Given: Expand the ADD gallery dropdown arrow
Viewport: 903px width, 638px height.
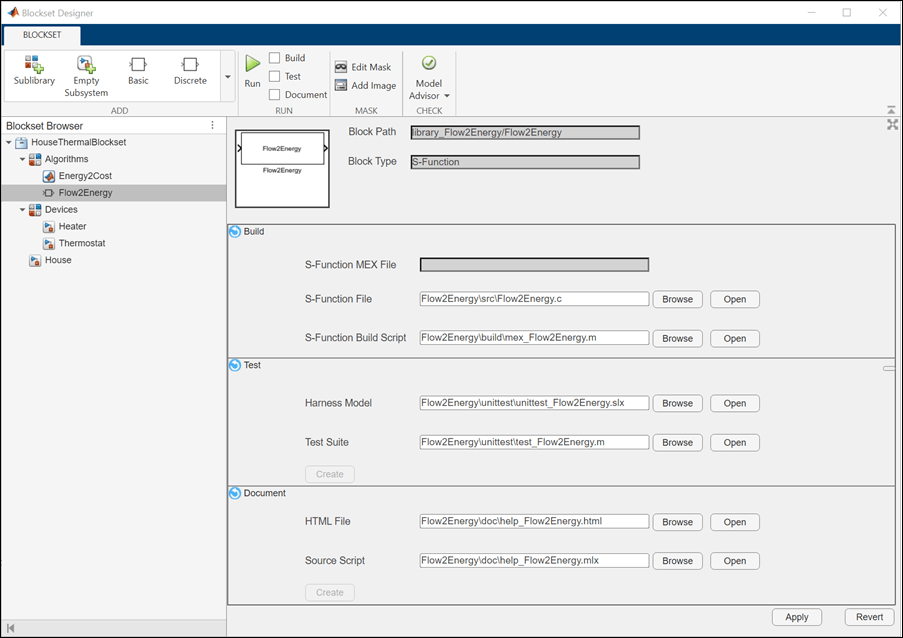Looking at the screenshot, I should pyautogui.click(x=227, y=76).
